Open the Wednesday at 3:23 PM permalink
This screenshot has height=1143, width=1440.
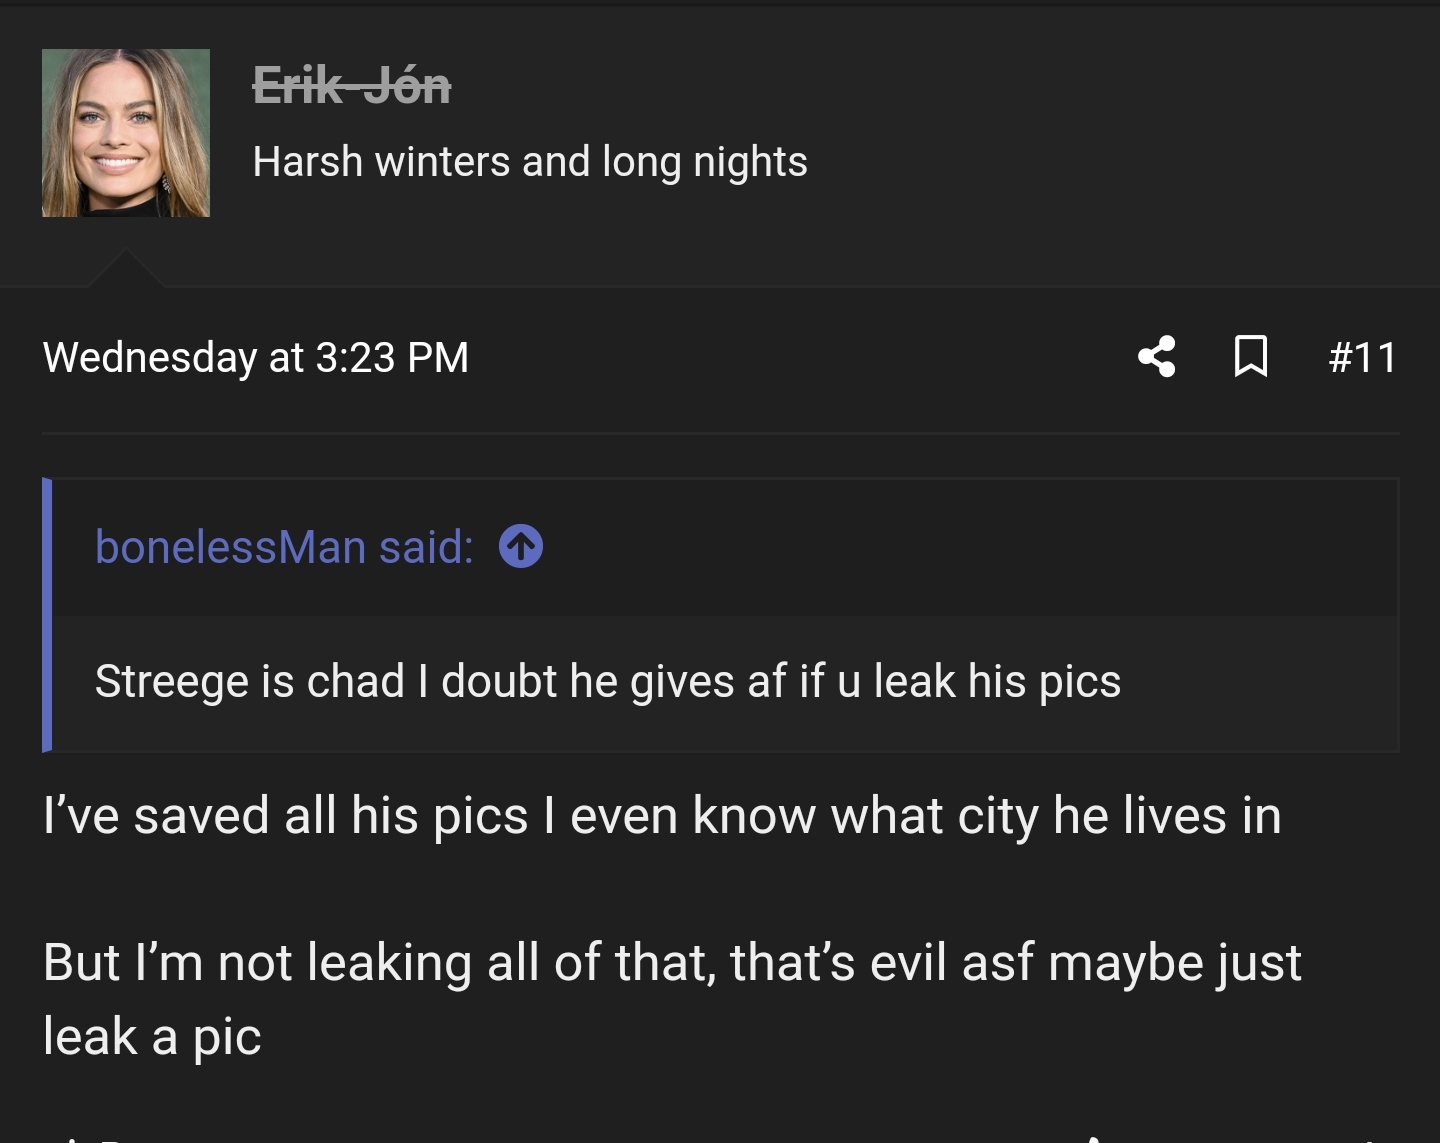pos(256,357)
